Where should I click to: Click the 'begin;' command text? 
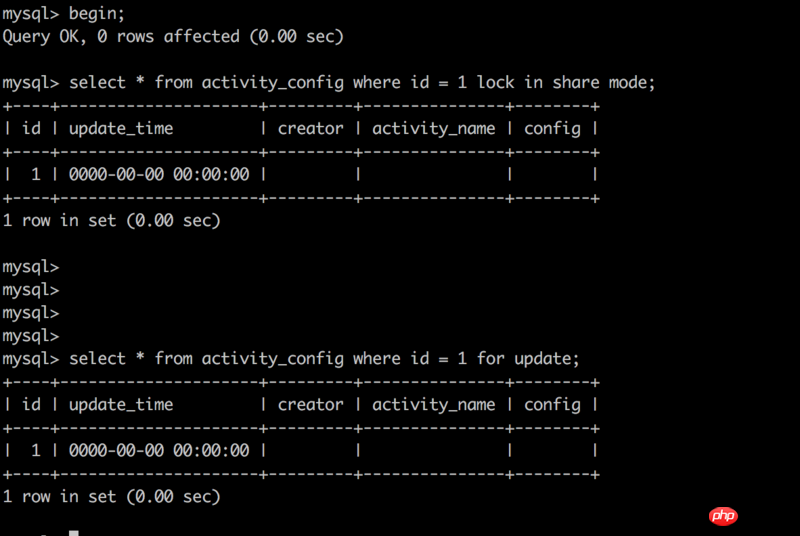click(96, 14)
